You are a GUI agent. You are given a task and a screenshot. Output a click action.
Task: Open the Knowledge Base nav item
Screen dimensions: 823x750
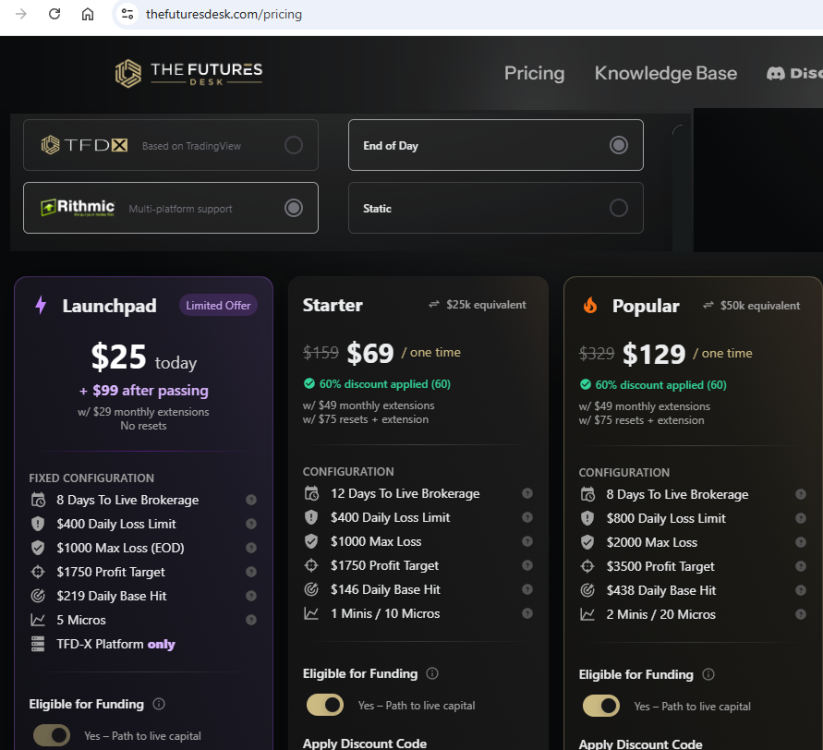coord(665,73)
